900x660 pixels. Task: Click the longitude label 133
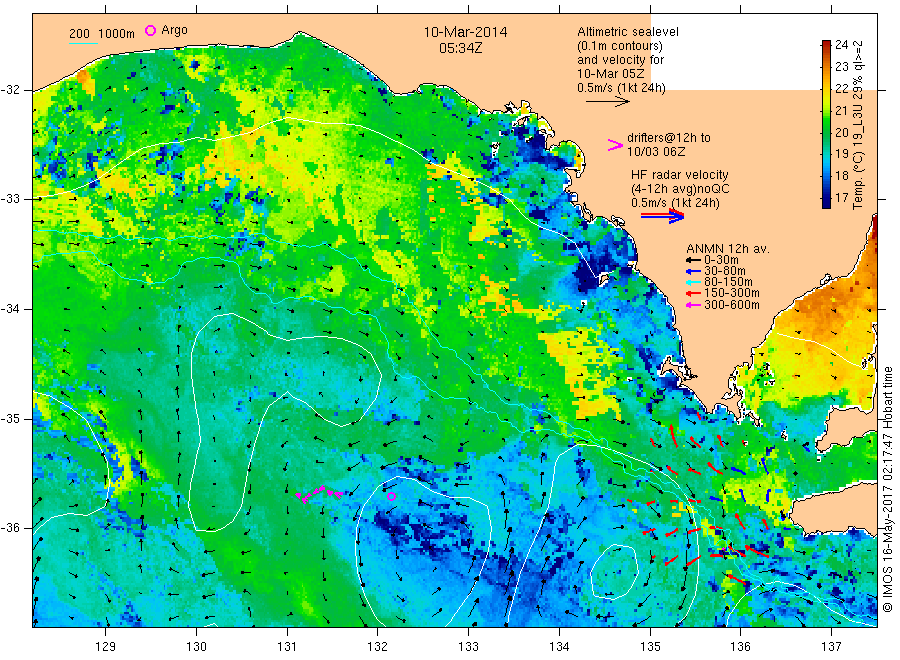(468, 647)
